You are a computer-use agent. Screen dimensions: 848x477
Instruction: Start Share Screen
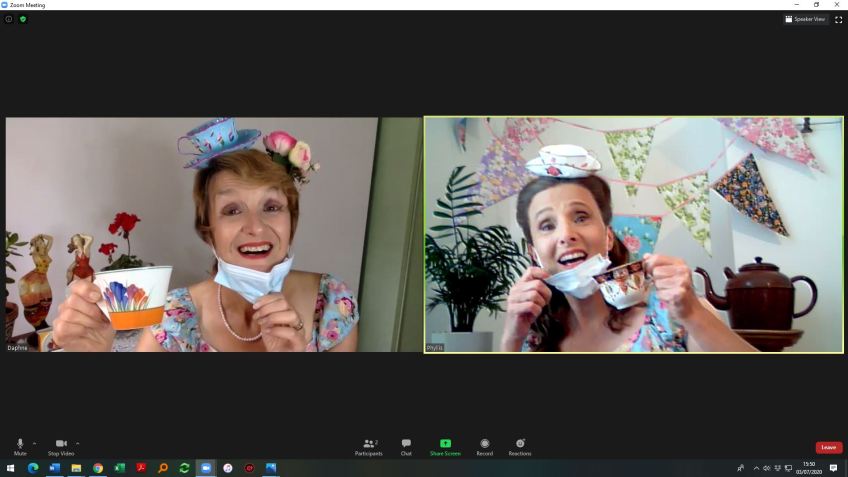pyautogui.click(x=445, y=446)
